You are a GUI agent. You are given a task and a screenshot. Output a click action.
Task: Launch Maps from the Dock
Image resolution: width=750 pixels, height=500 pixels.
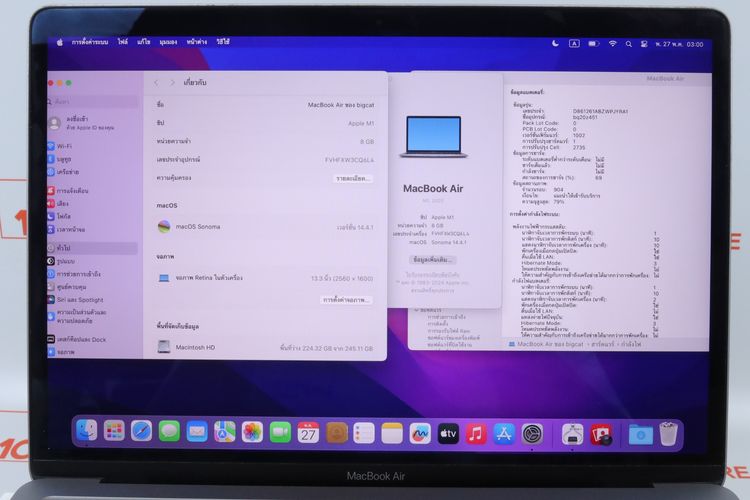pyautogui.click(x=225, y=432)
